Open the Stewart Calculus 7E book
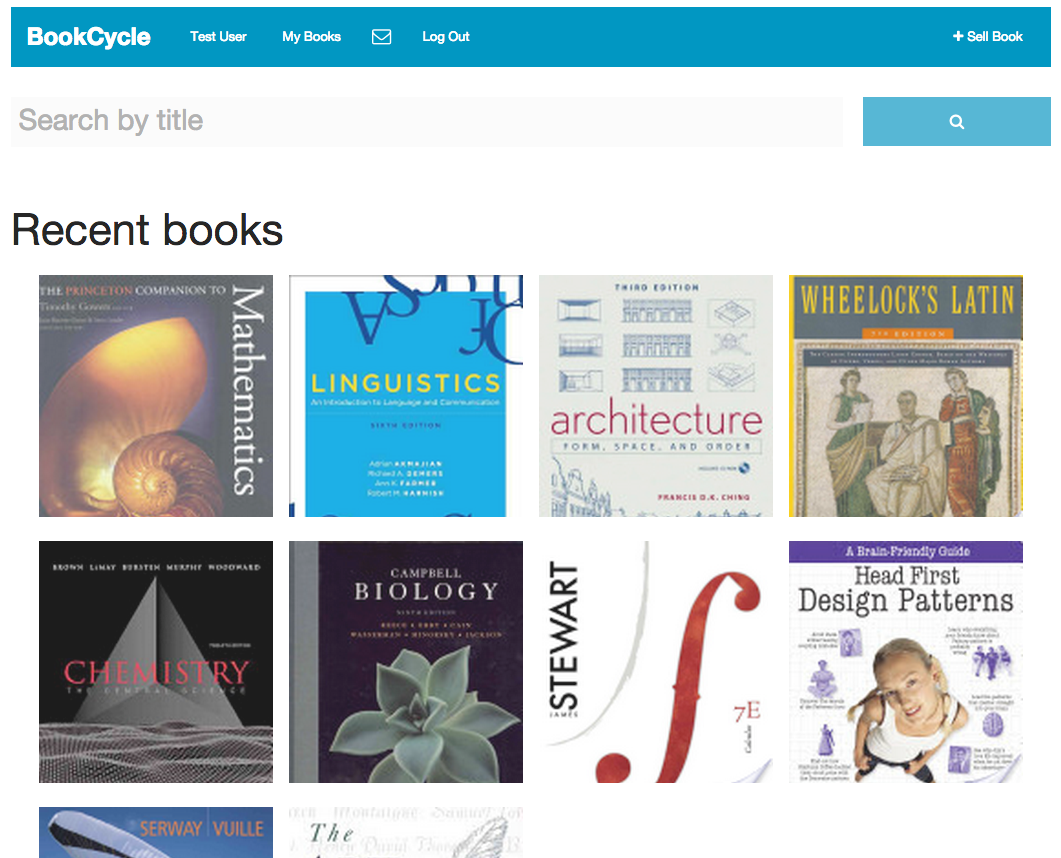 click(x=656, y=662)
